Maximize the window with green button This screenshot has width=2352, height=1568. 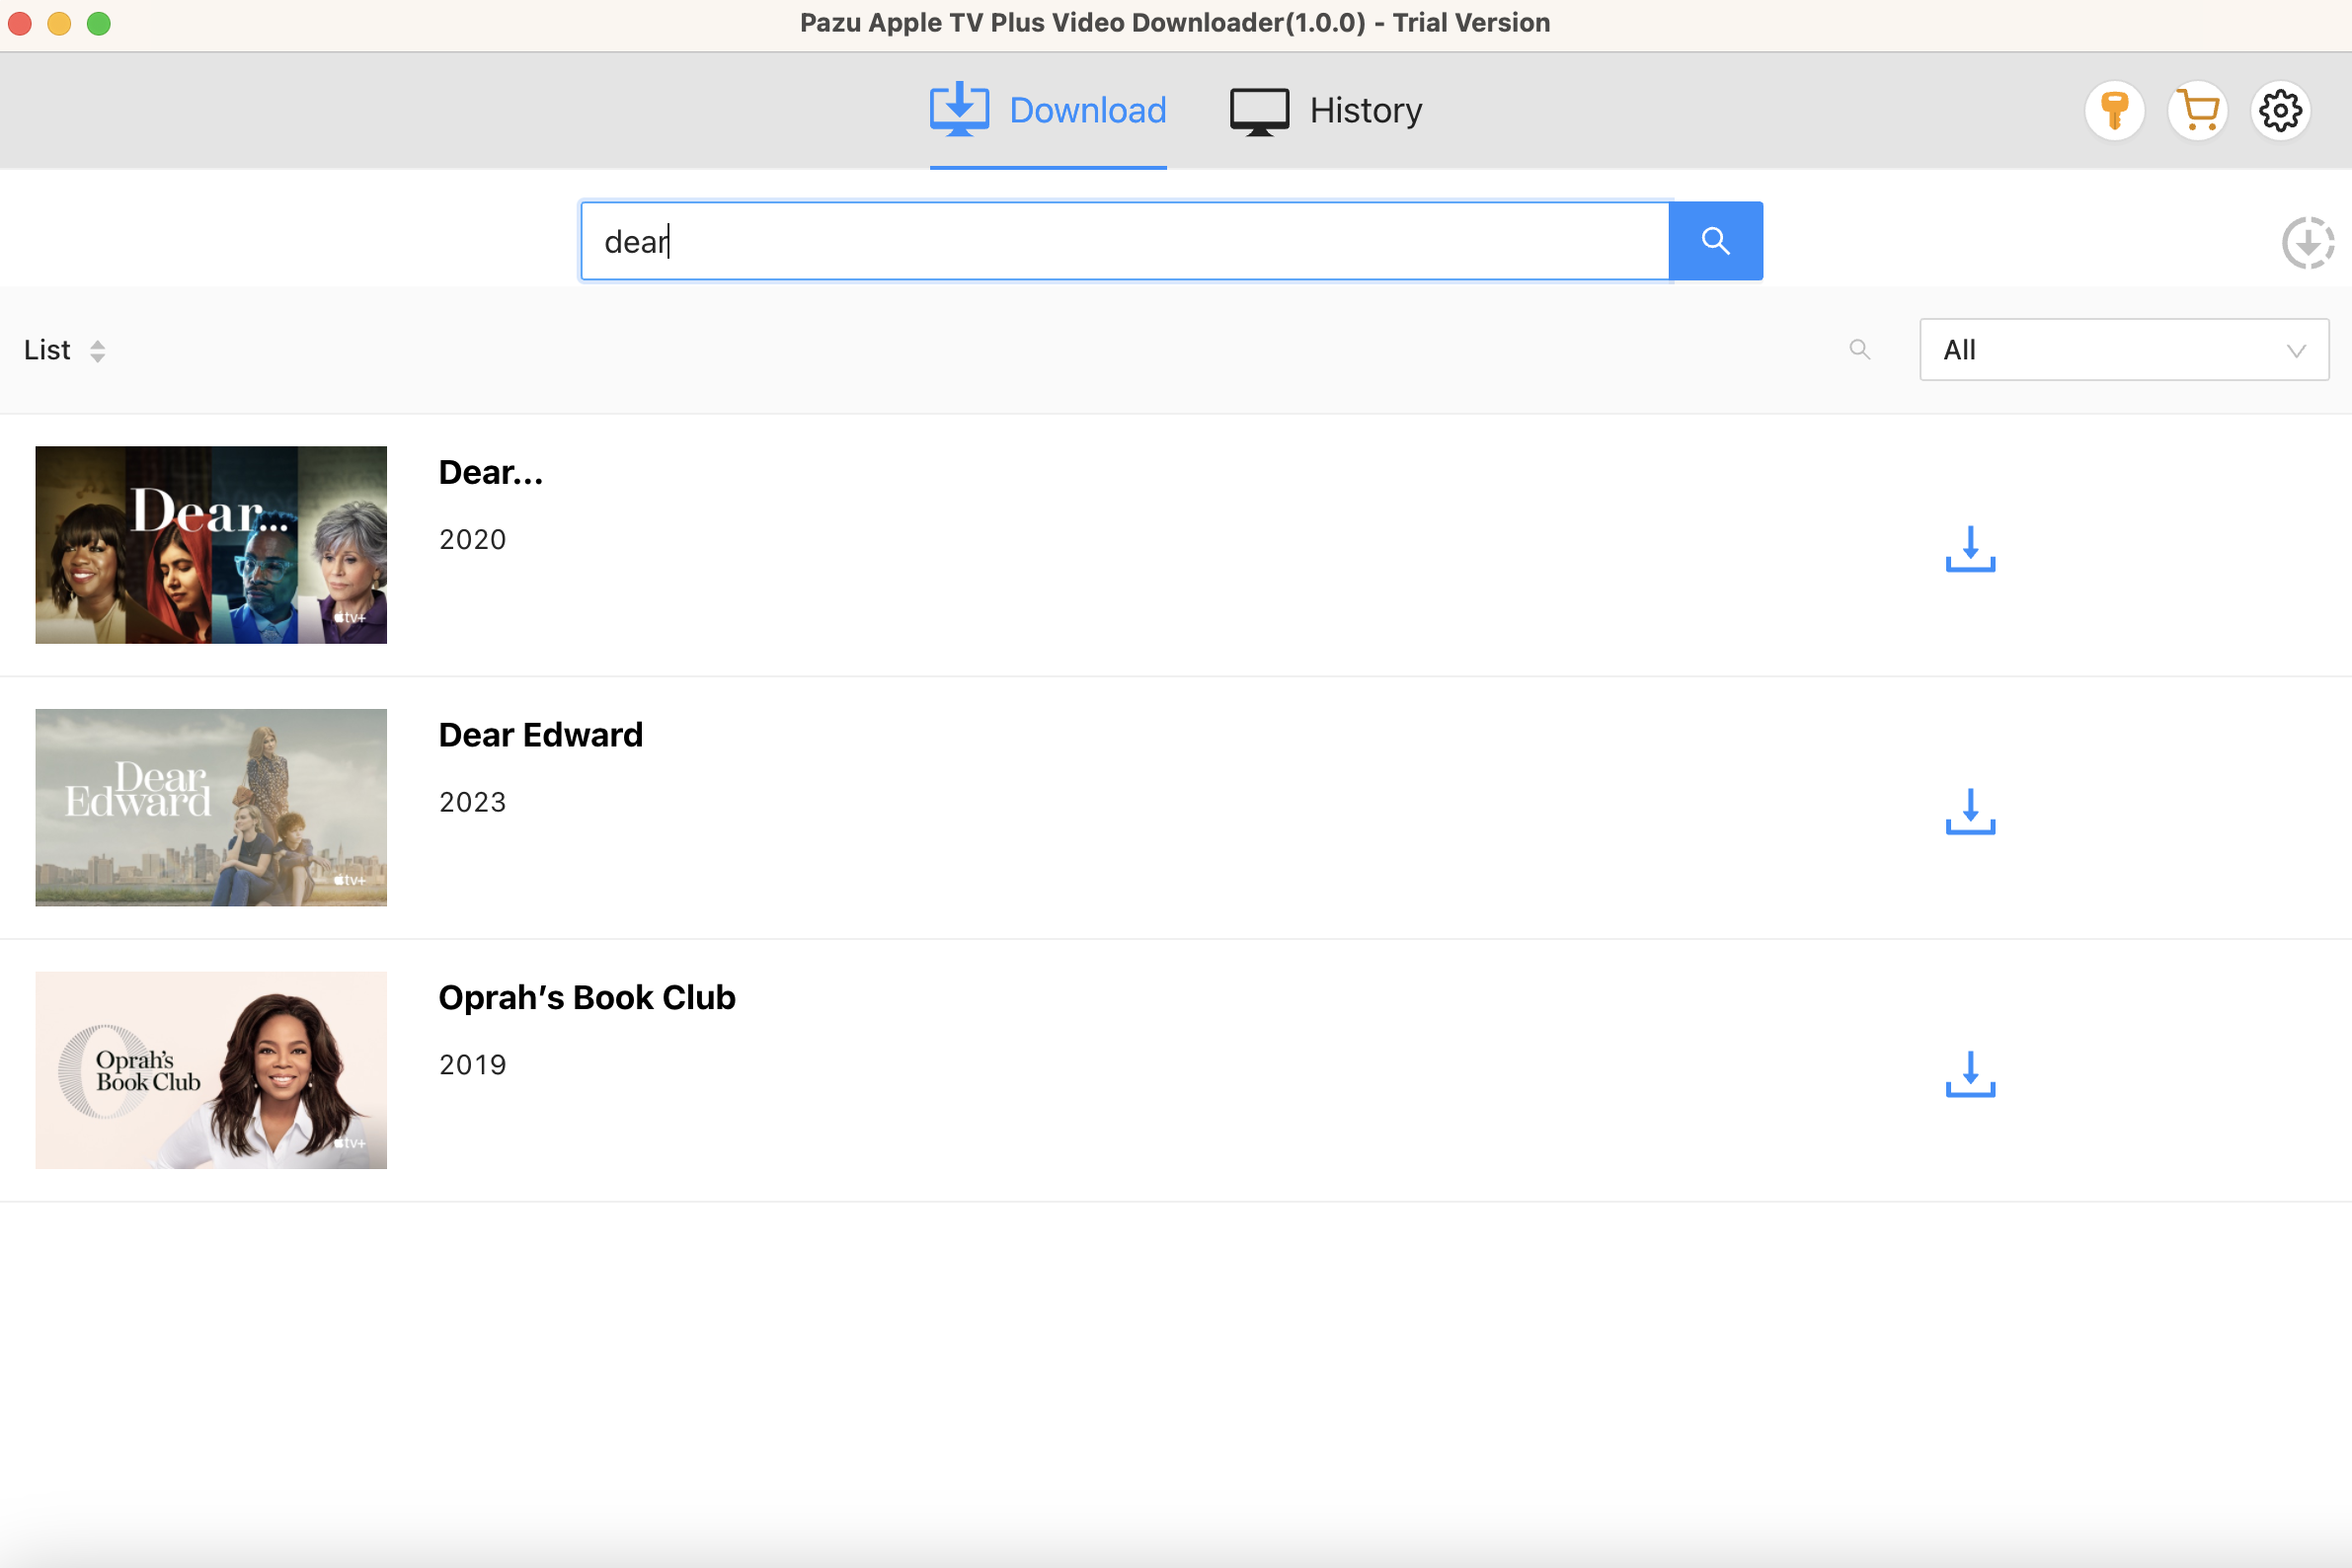click(x=99, y=23)
